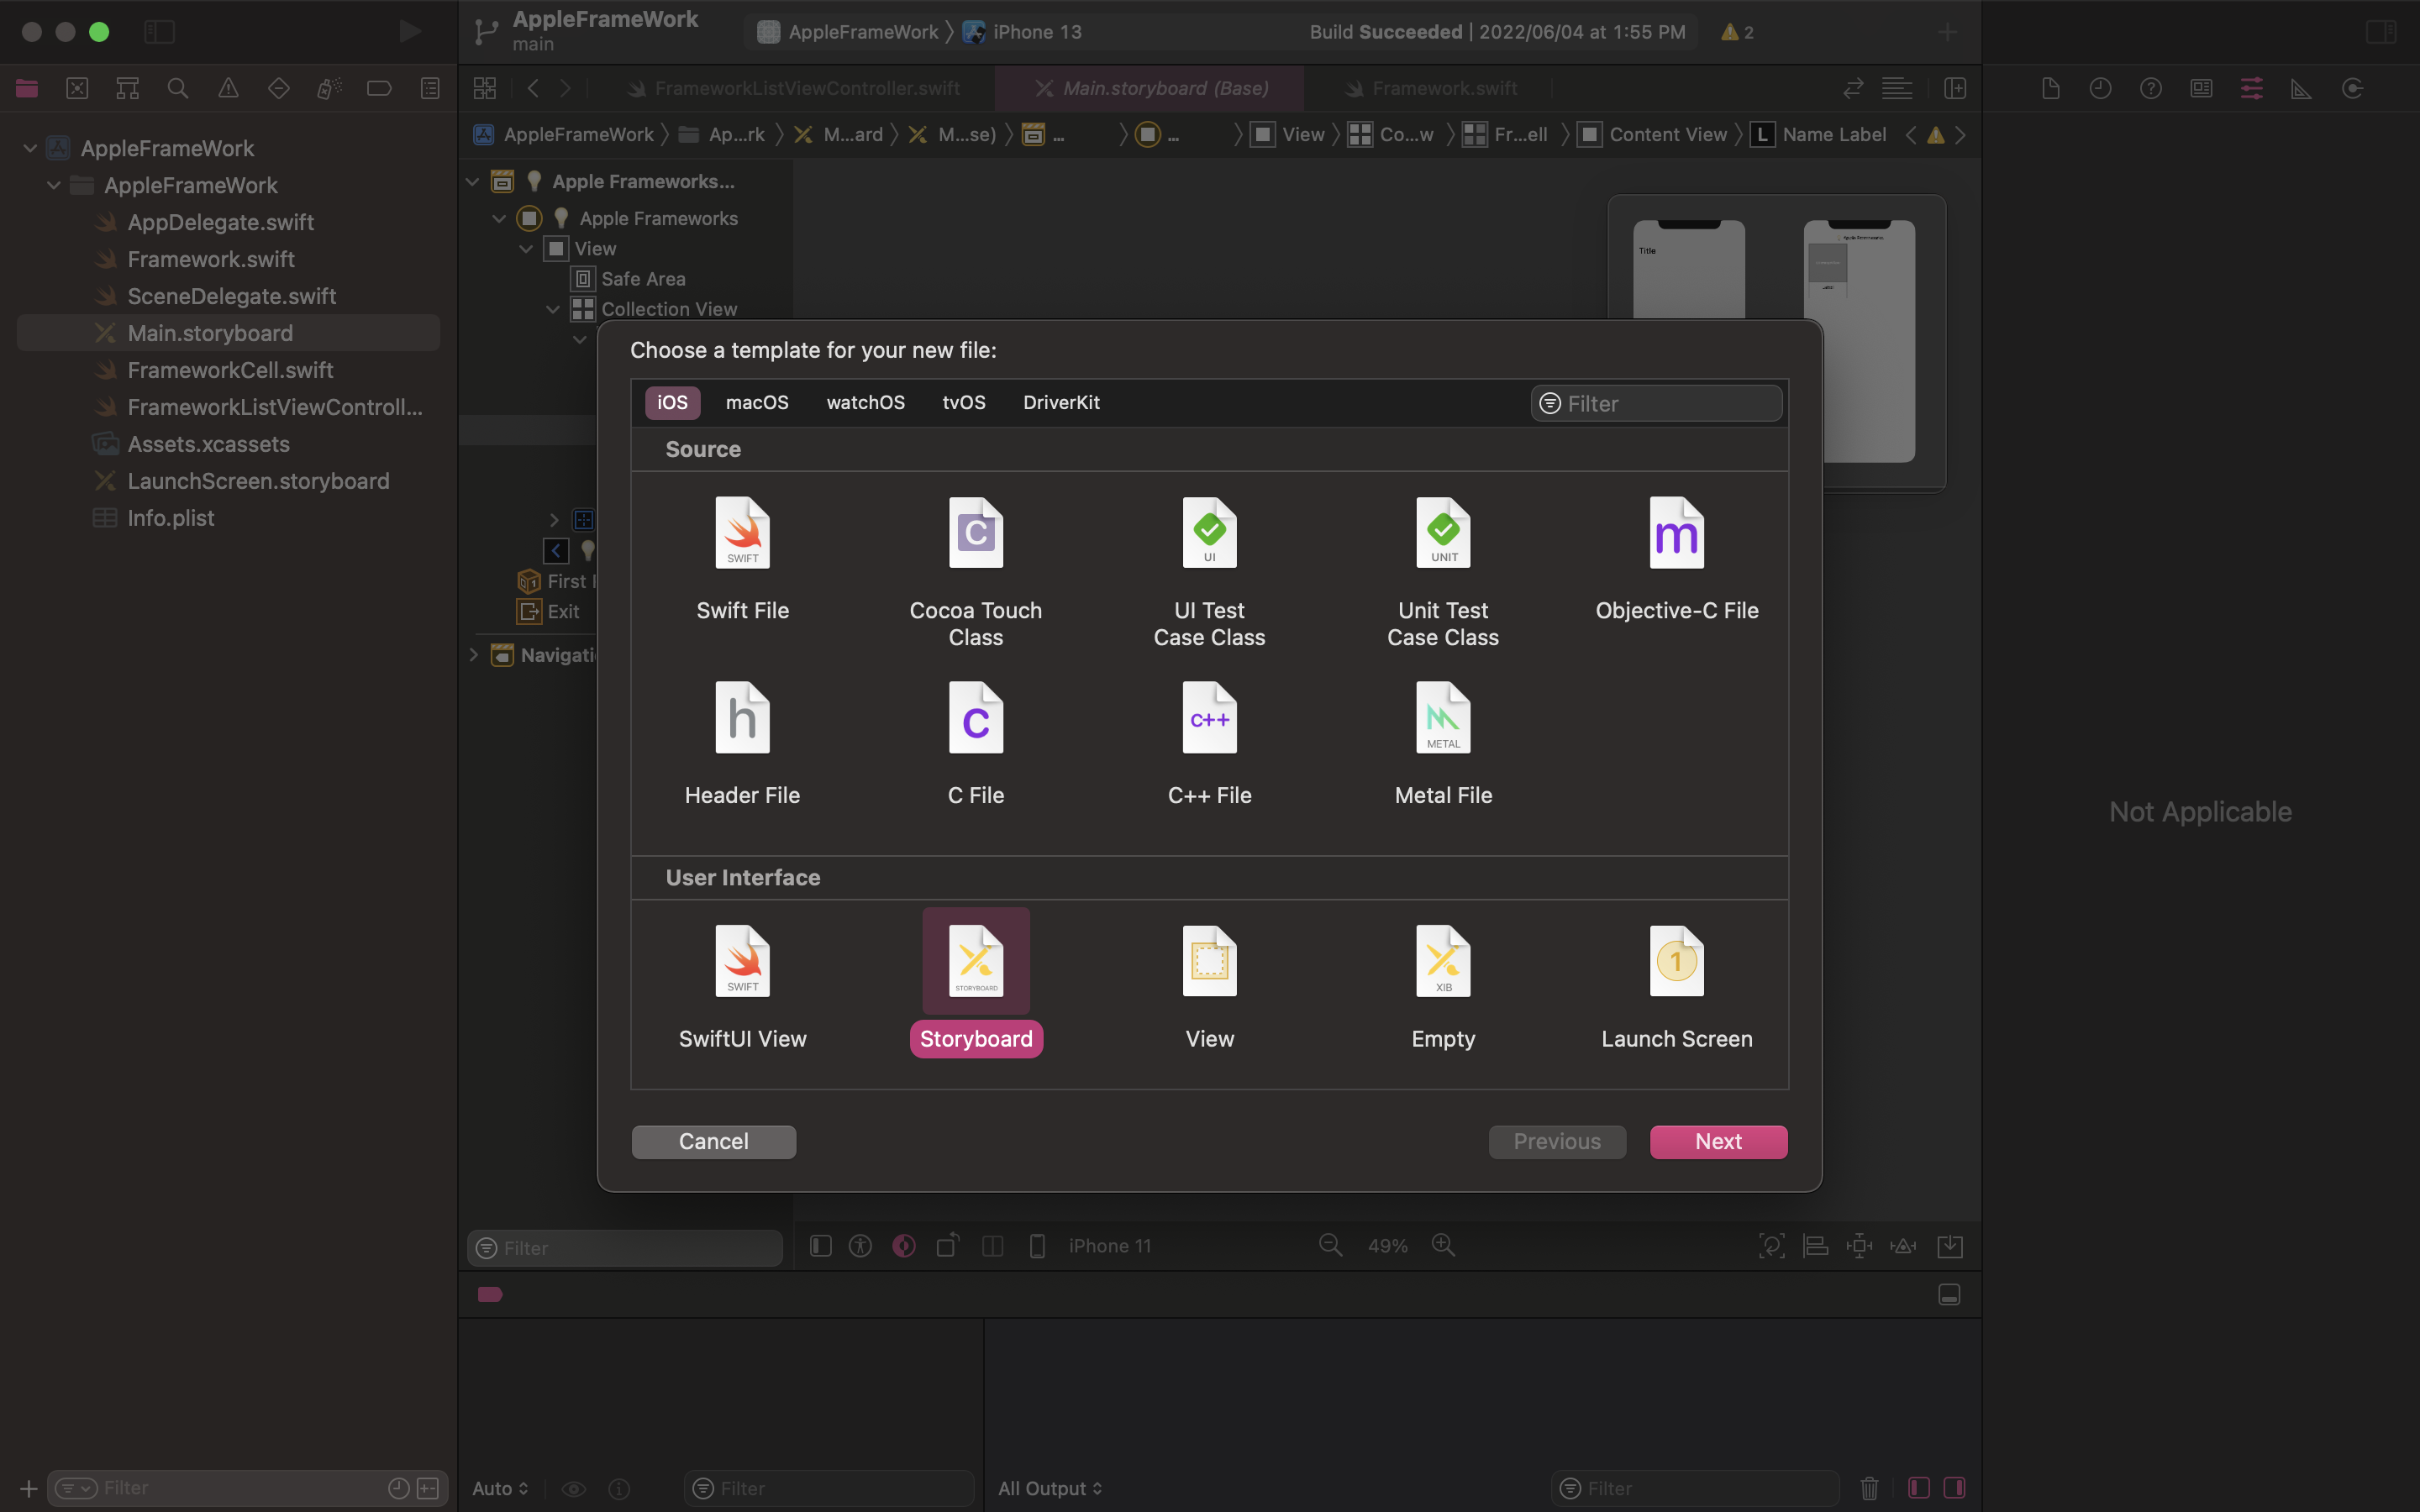The width and height of the screenshot is (2420, 1512).
Task: Toggle the right inspector panel
Action: 2380,32
